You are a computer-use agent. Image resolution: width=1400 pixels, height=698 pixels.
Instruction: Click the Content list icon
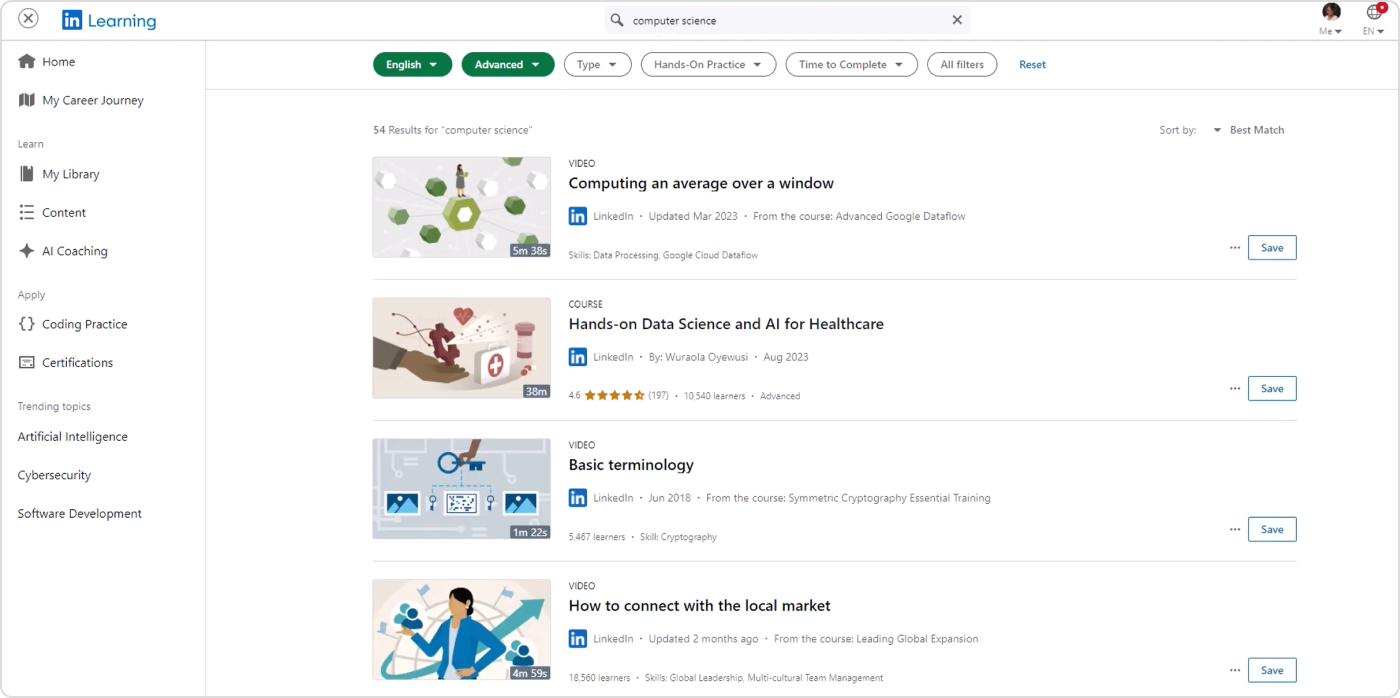[x=29, y=212]
